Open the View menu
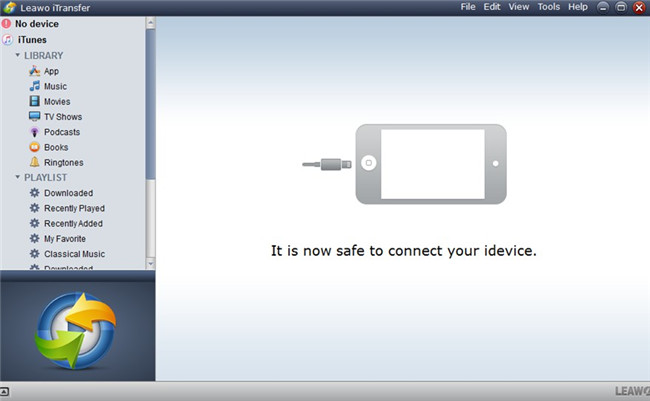 pos(519,7)
